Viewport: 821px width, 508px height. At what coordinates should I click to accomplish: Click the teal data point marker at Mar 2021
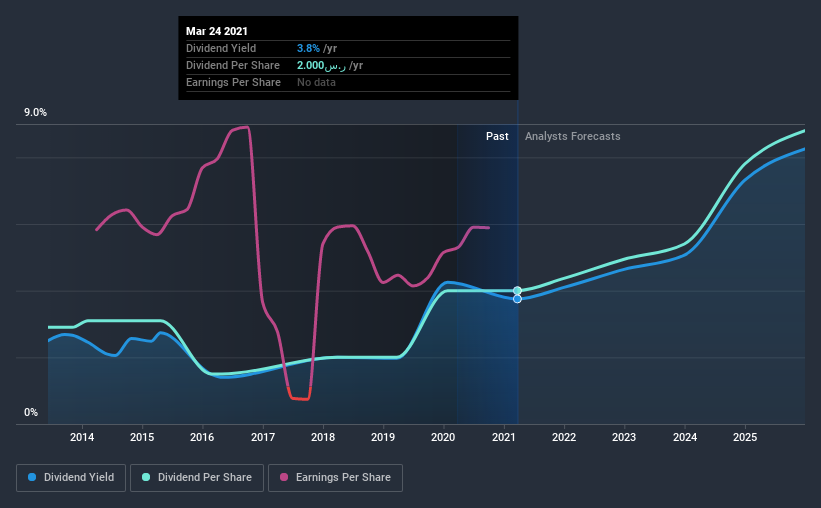(x=517, y=291)
